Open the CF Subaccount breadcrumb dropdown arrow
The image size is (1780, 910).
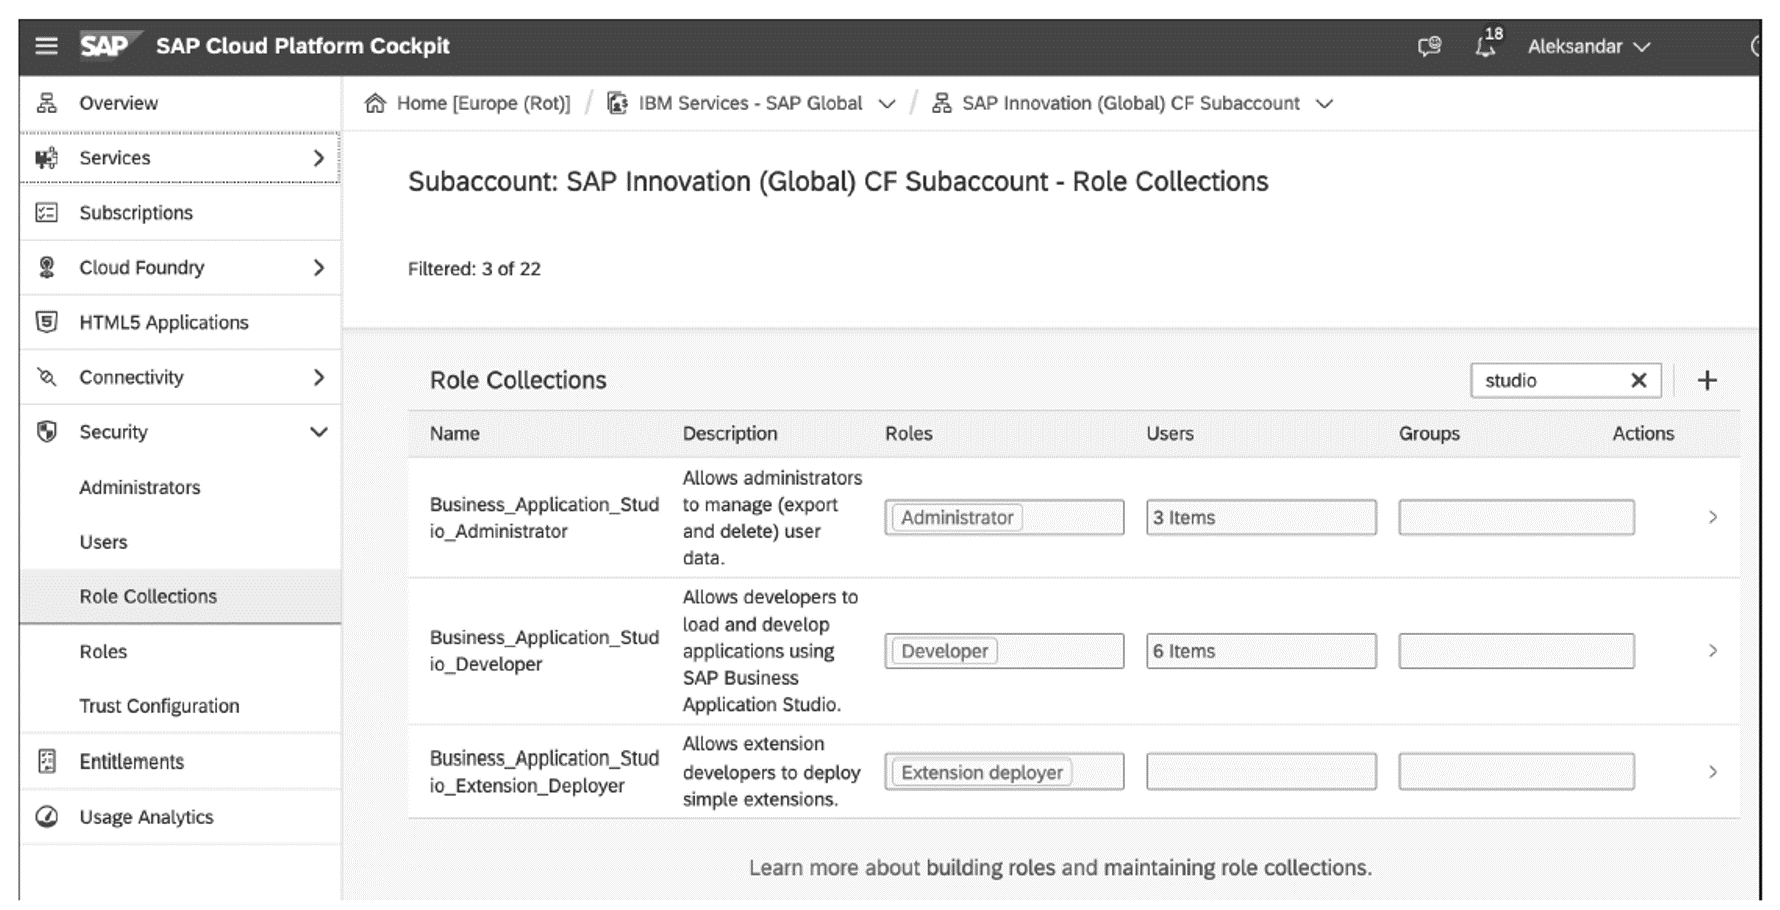pos(1324,104)
